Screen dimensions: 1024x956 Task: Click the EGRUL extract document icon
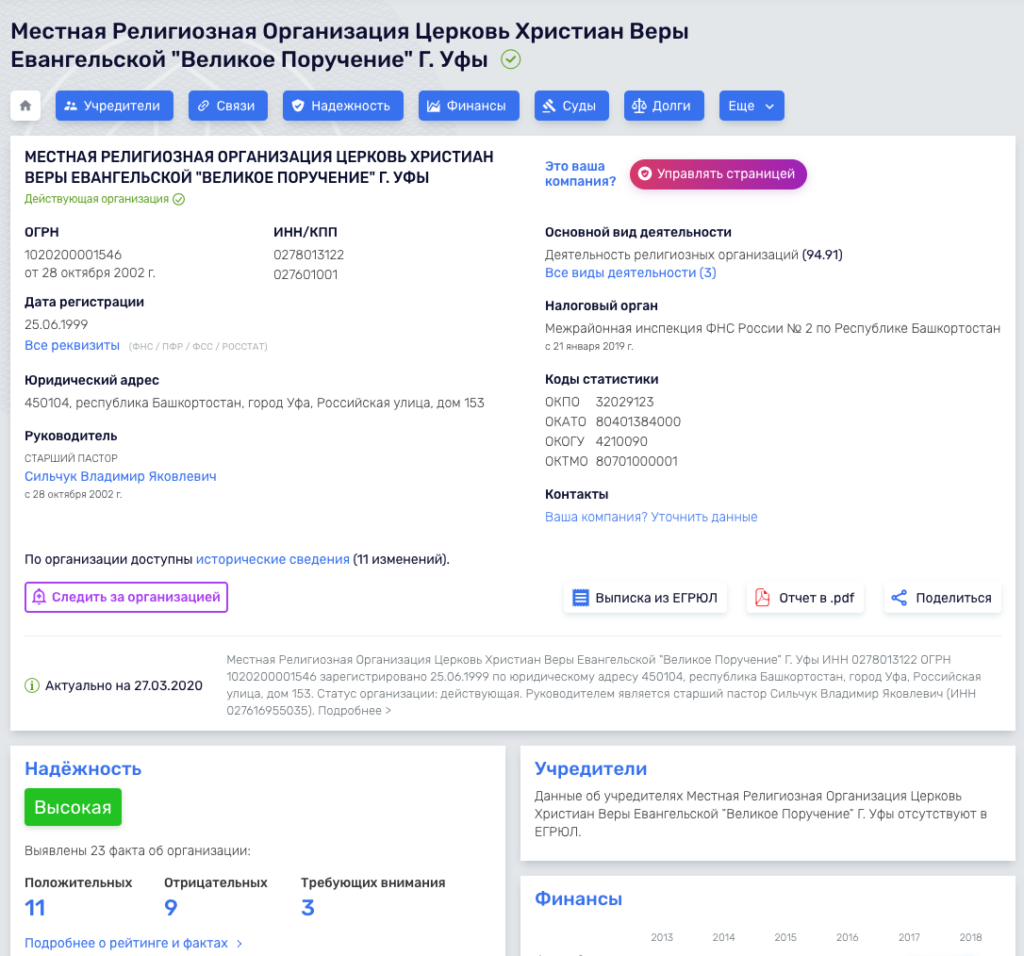point(580,598)
